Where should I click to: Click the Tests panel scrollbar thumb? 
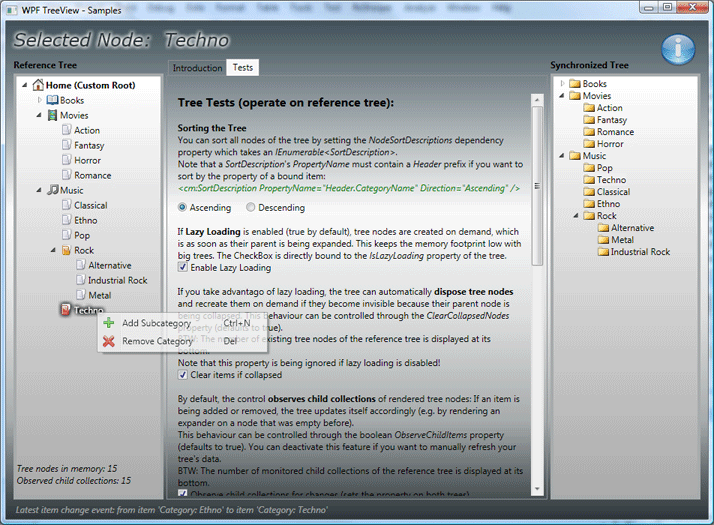tap(537, 185)
